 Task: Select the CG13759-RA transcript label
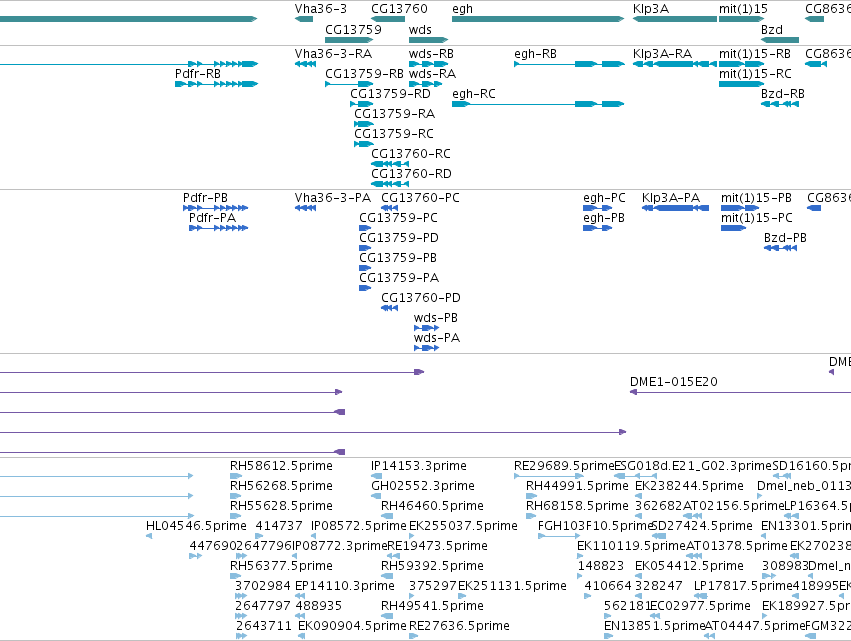click(395, 114)
